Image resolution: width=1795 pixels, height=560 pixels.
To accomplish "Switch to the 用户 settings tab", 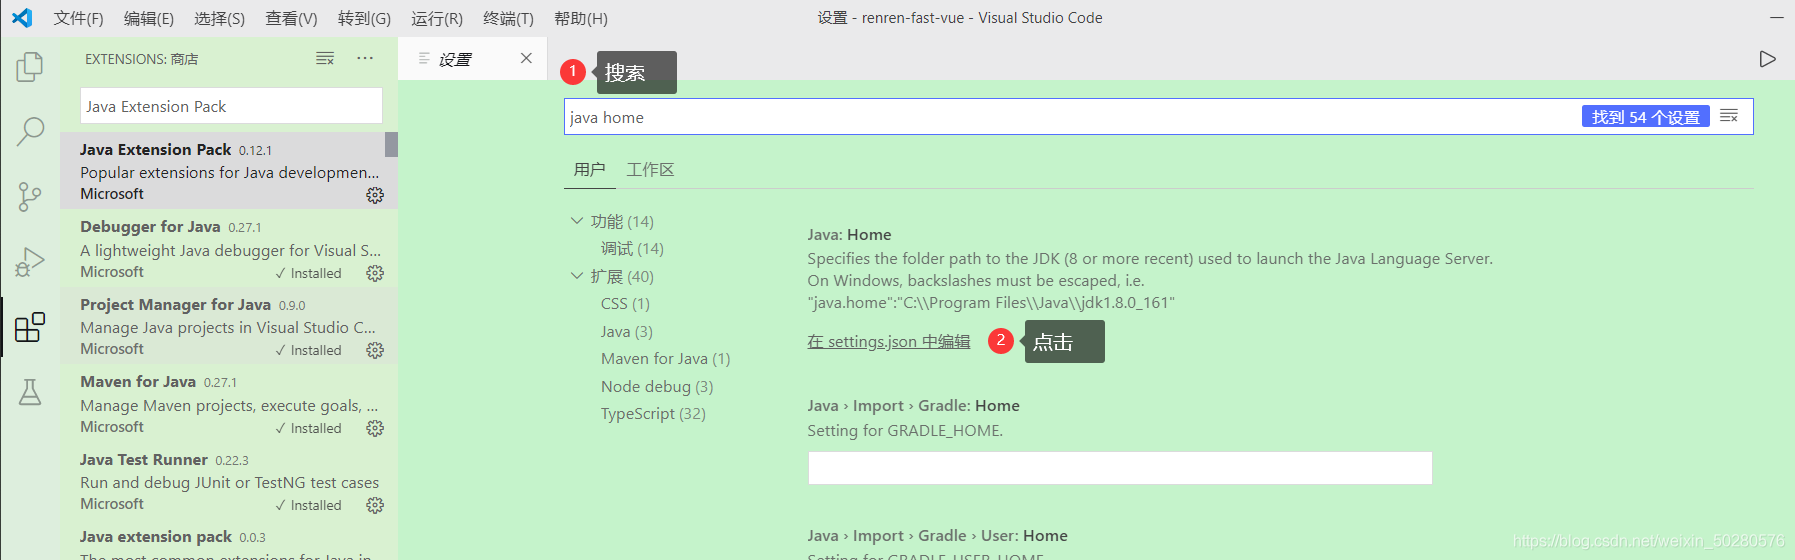I will point(589,169).
